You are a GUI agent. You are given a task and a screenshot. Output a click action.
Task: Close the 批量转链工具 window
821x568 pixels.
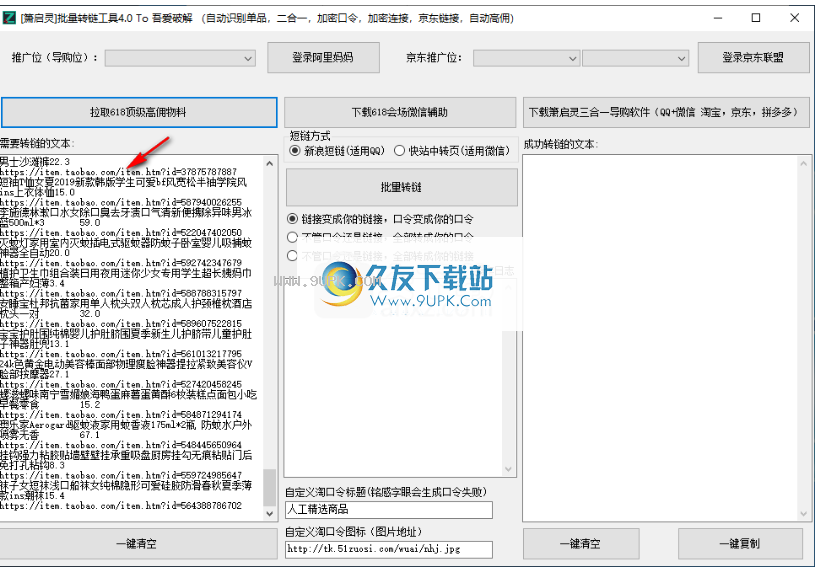pyautogui.click(x=794, y=18)
